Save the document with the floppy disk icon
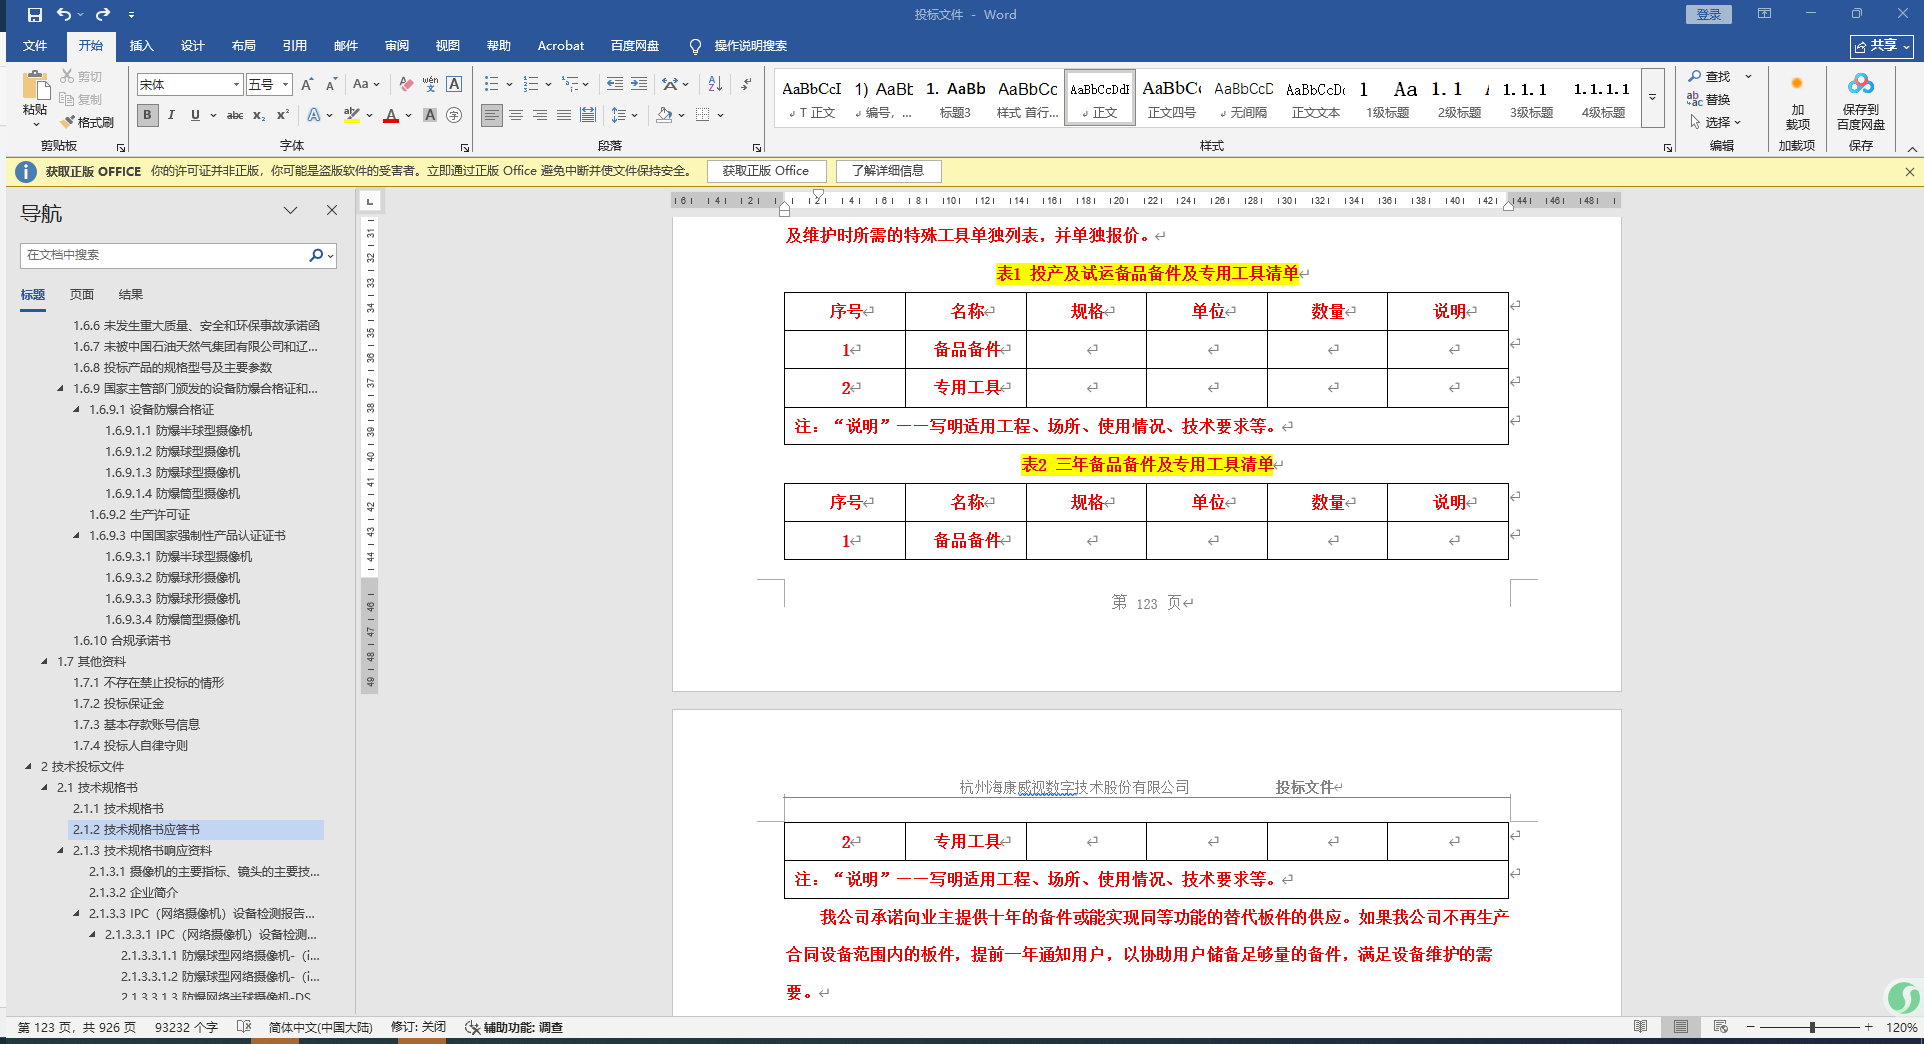The width and height of the screenshot is (1924, 1044). pos(35,15)
